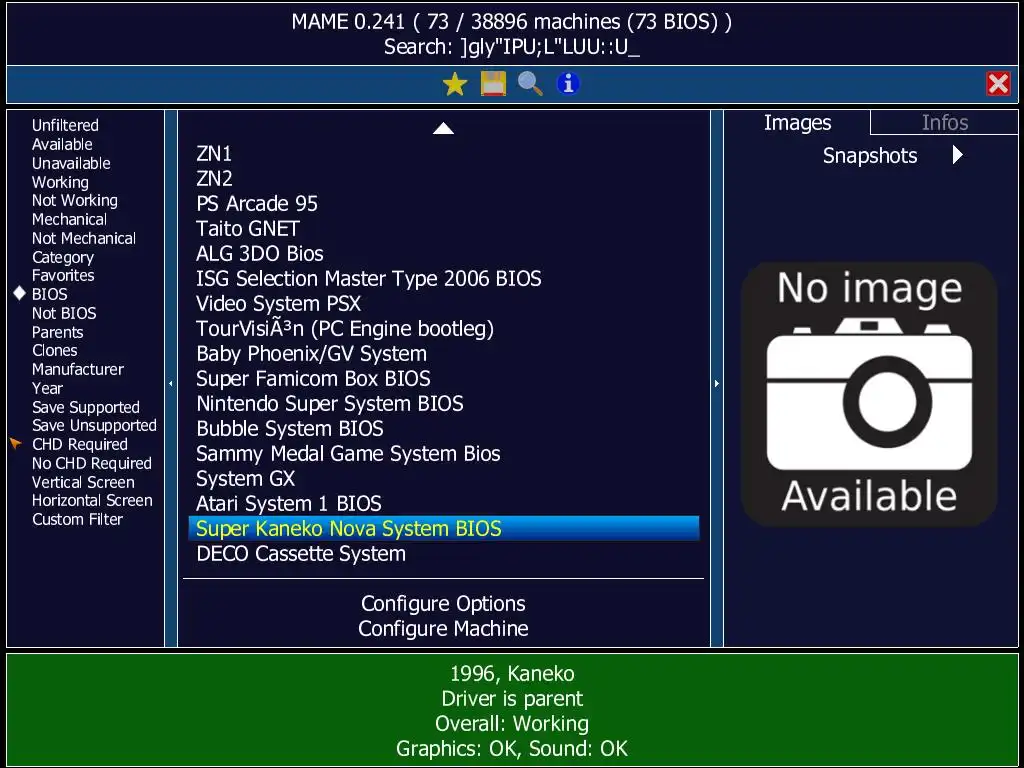The image size is (1024, 768).
Task: Select Nintendo Super System BIOS entry
Action: click(443, 404)
